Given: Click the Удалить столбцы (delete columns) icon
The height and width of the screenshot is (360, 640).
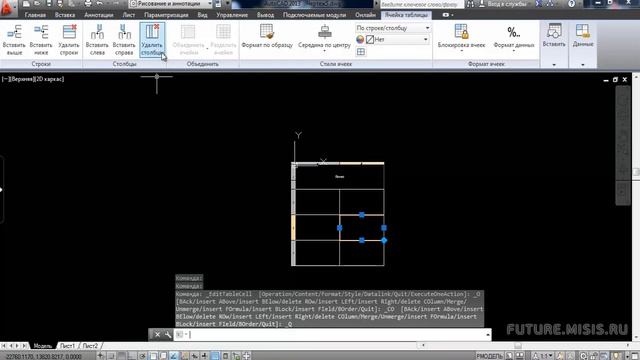Looking at the screenshot, I should pyautogui.click(x=152, y=32).
